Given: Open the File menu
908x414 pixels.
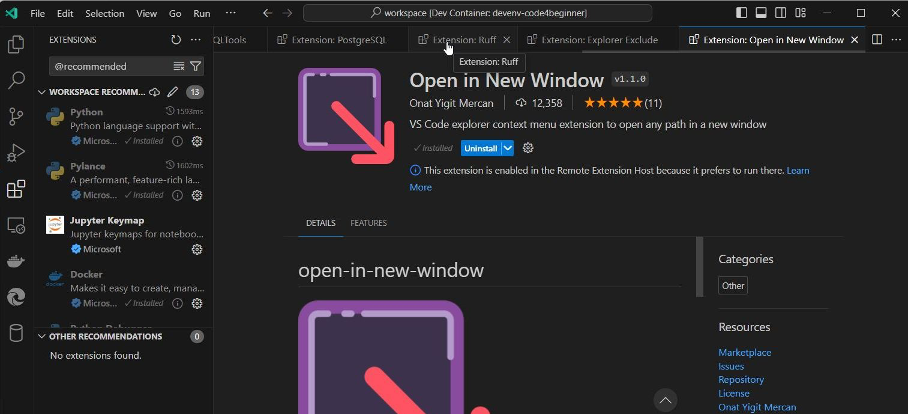Looking at the screenshot, I should 38,13.
